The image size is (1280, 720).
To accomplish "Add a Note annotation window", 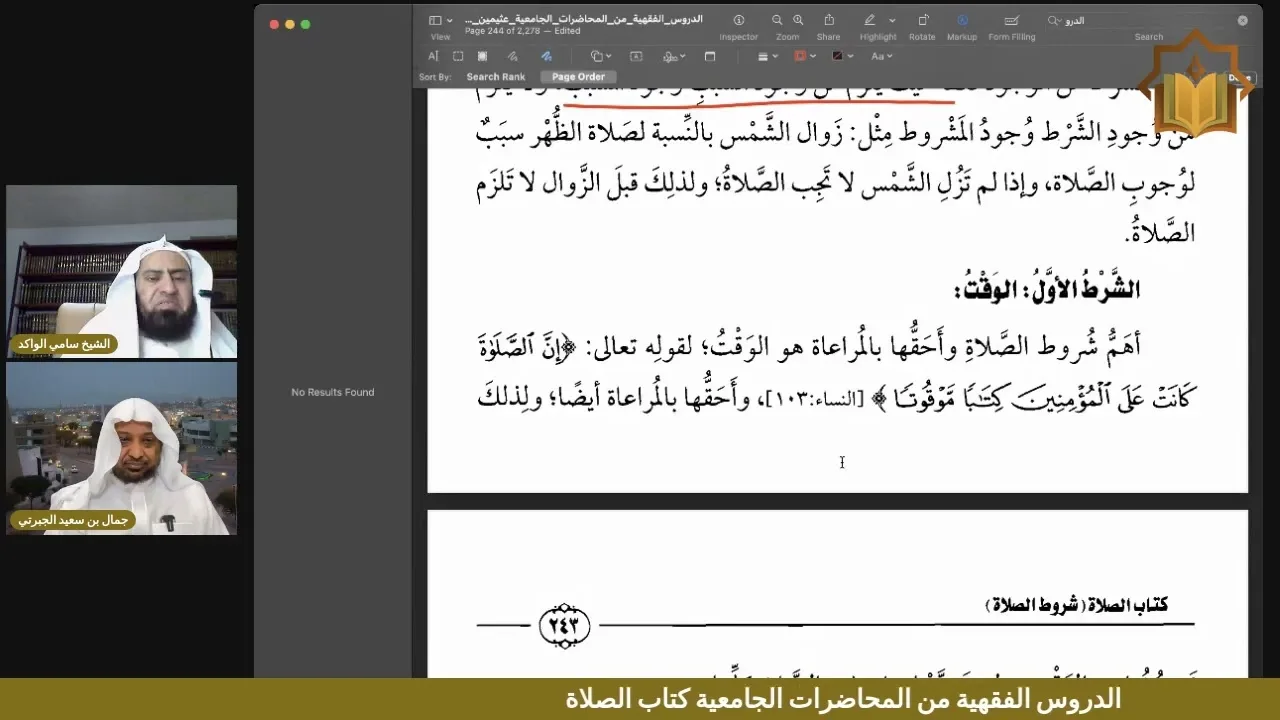I will 710,56.
